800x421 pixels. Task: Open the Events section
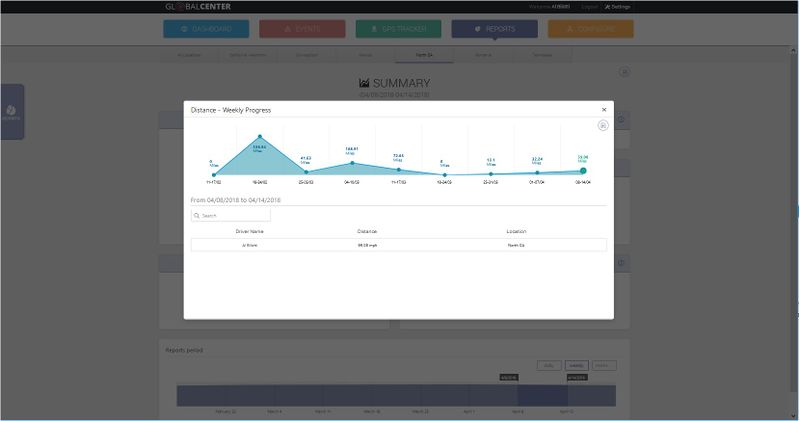(x=302, y=29)
